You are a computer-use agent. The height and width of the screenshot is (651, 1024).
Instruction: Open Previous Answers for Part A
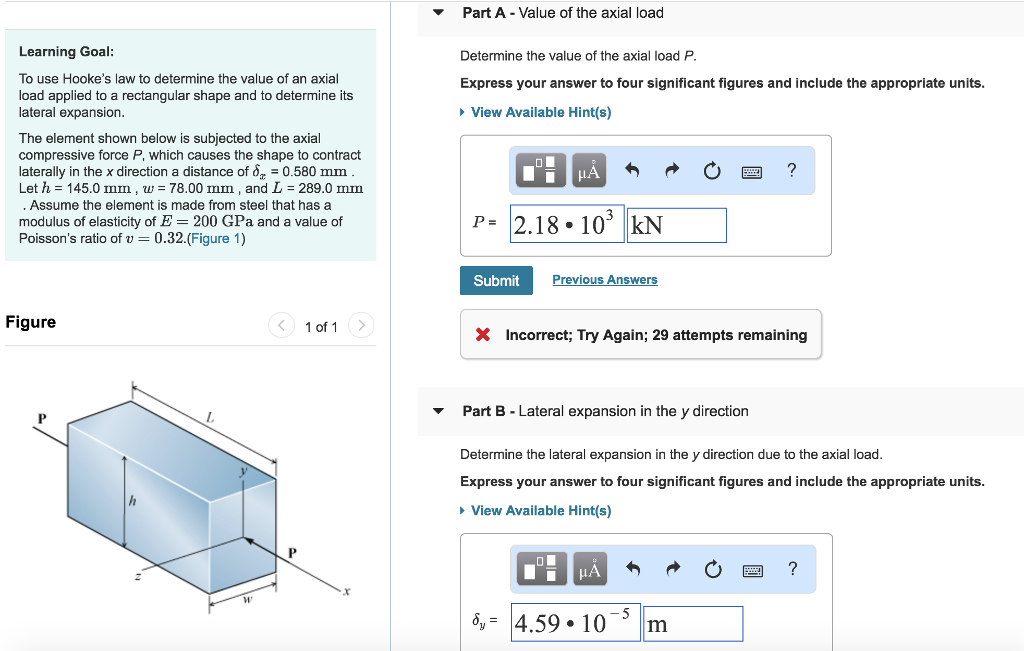(604, 279)
